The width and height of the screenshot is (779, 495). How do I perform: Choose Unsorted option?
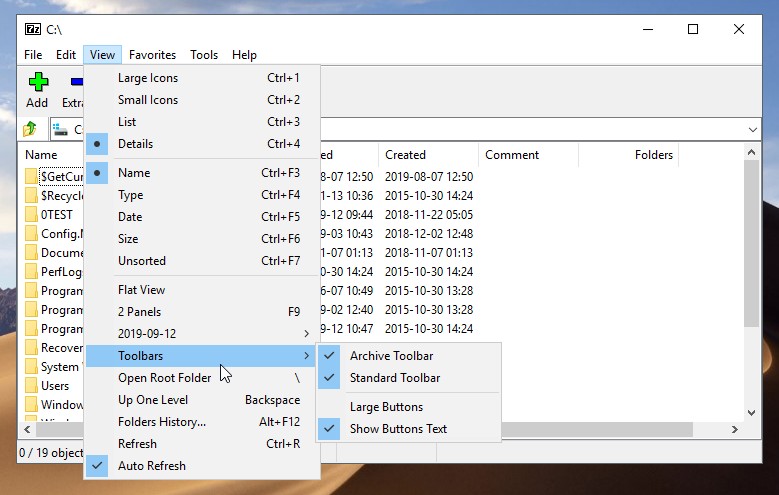pyautogui.click(x=201, y=260)
